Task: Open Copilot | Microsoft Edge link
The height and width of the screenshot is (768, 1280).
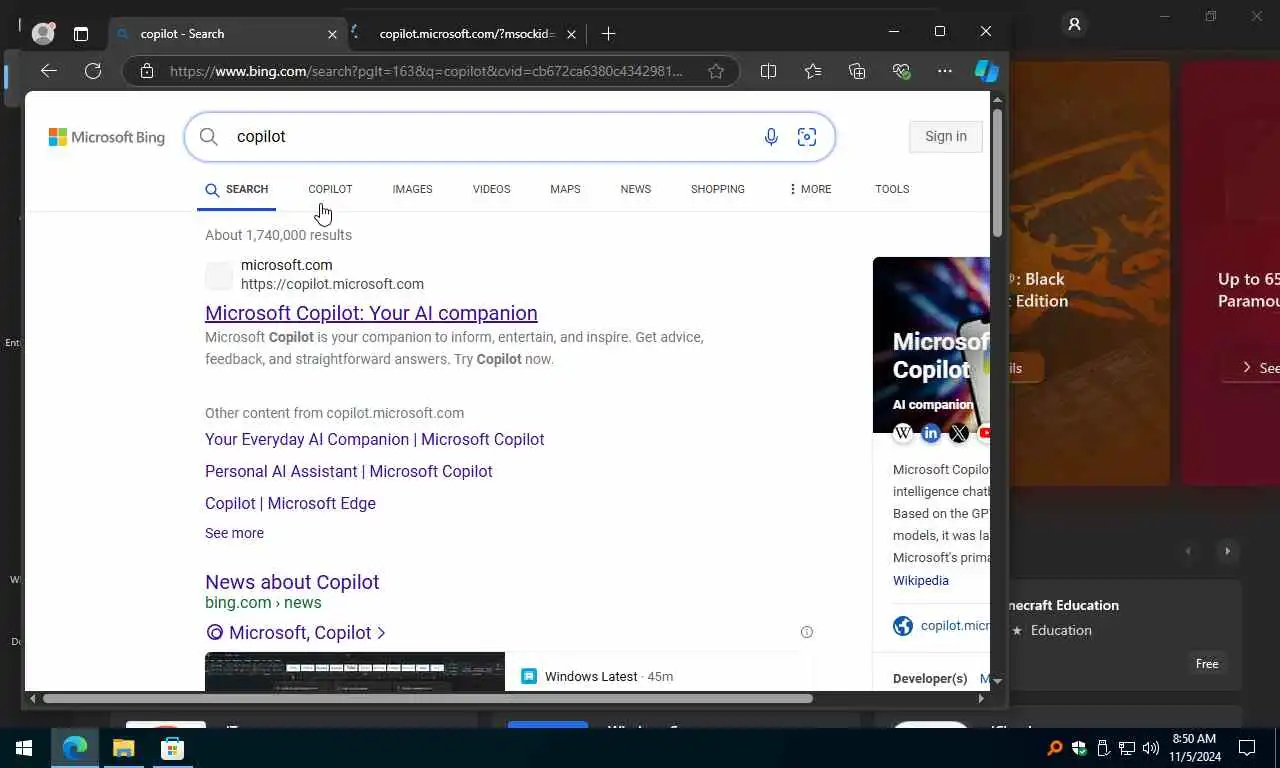Action: (x=290, y=503)
